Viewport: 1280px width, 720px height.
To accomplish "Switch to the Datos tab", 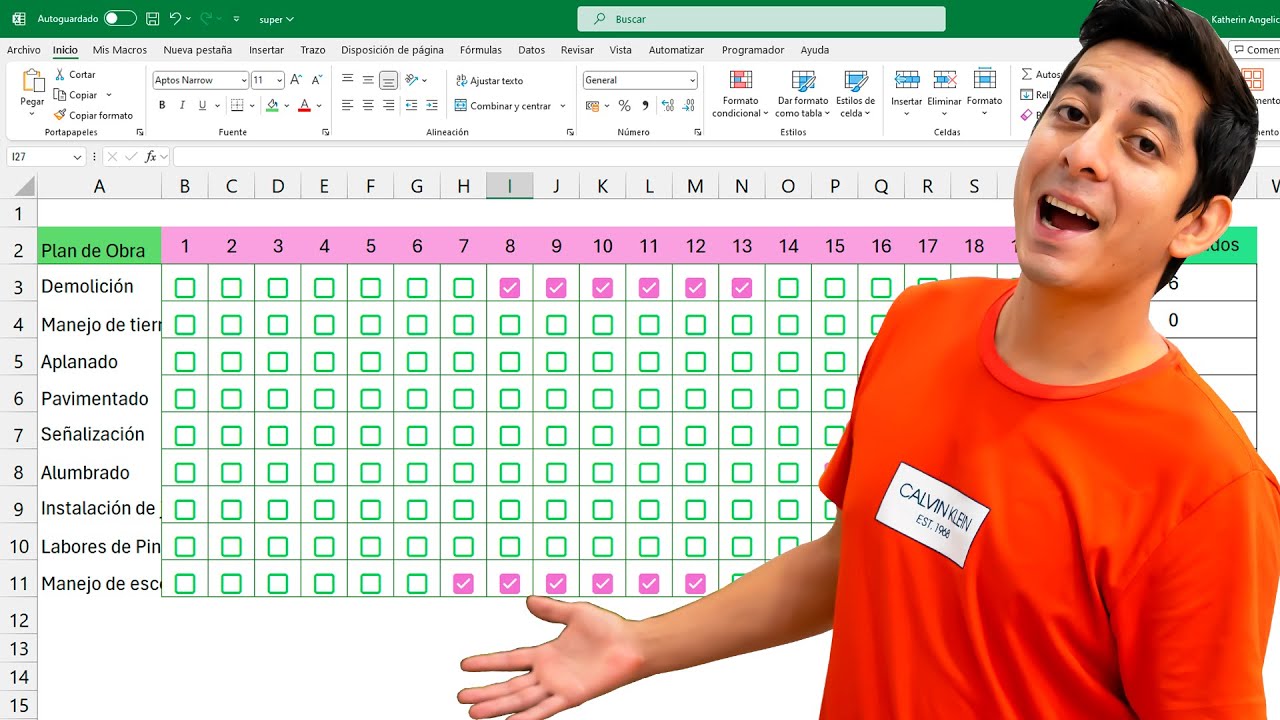I will click(x=532, y=50).
